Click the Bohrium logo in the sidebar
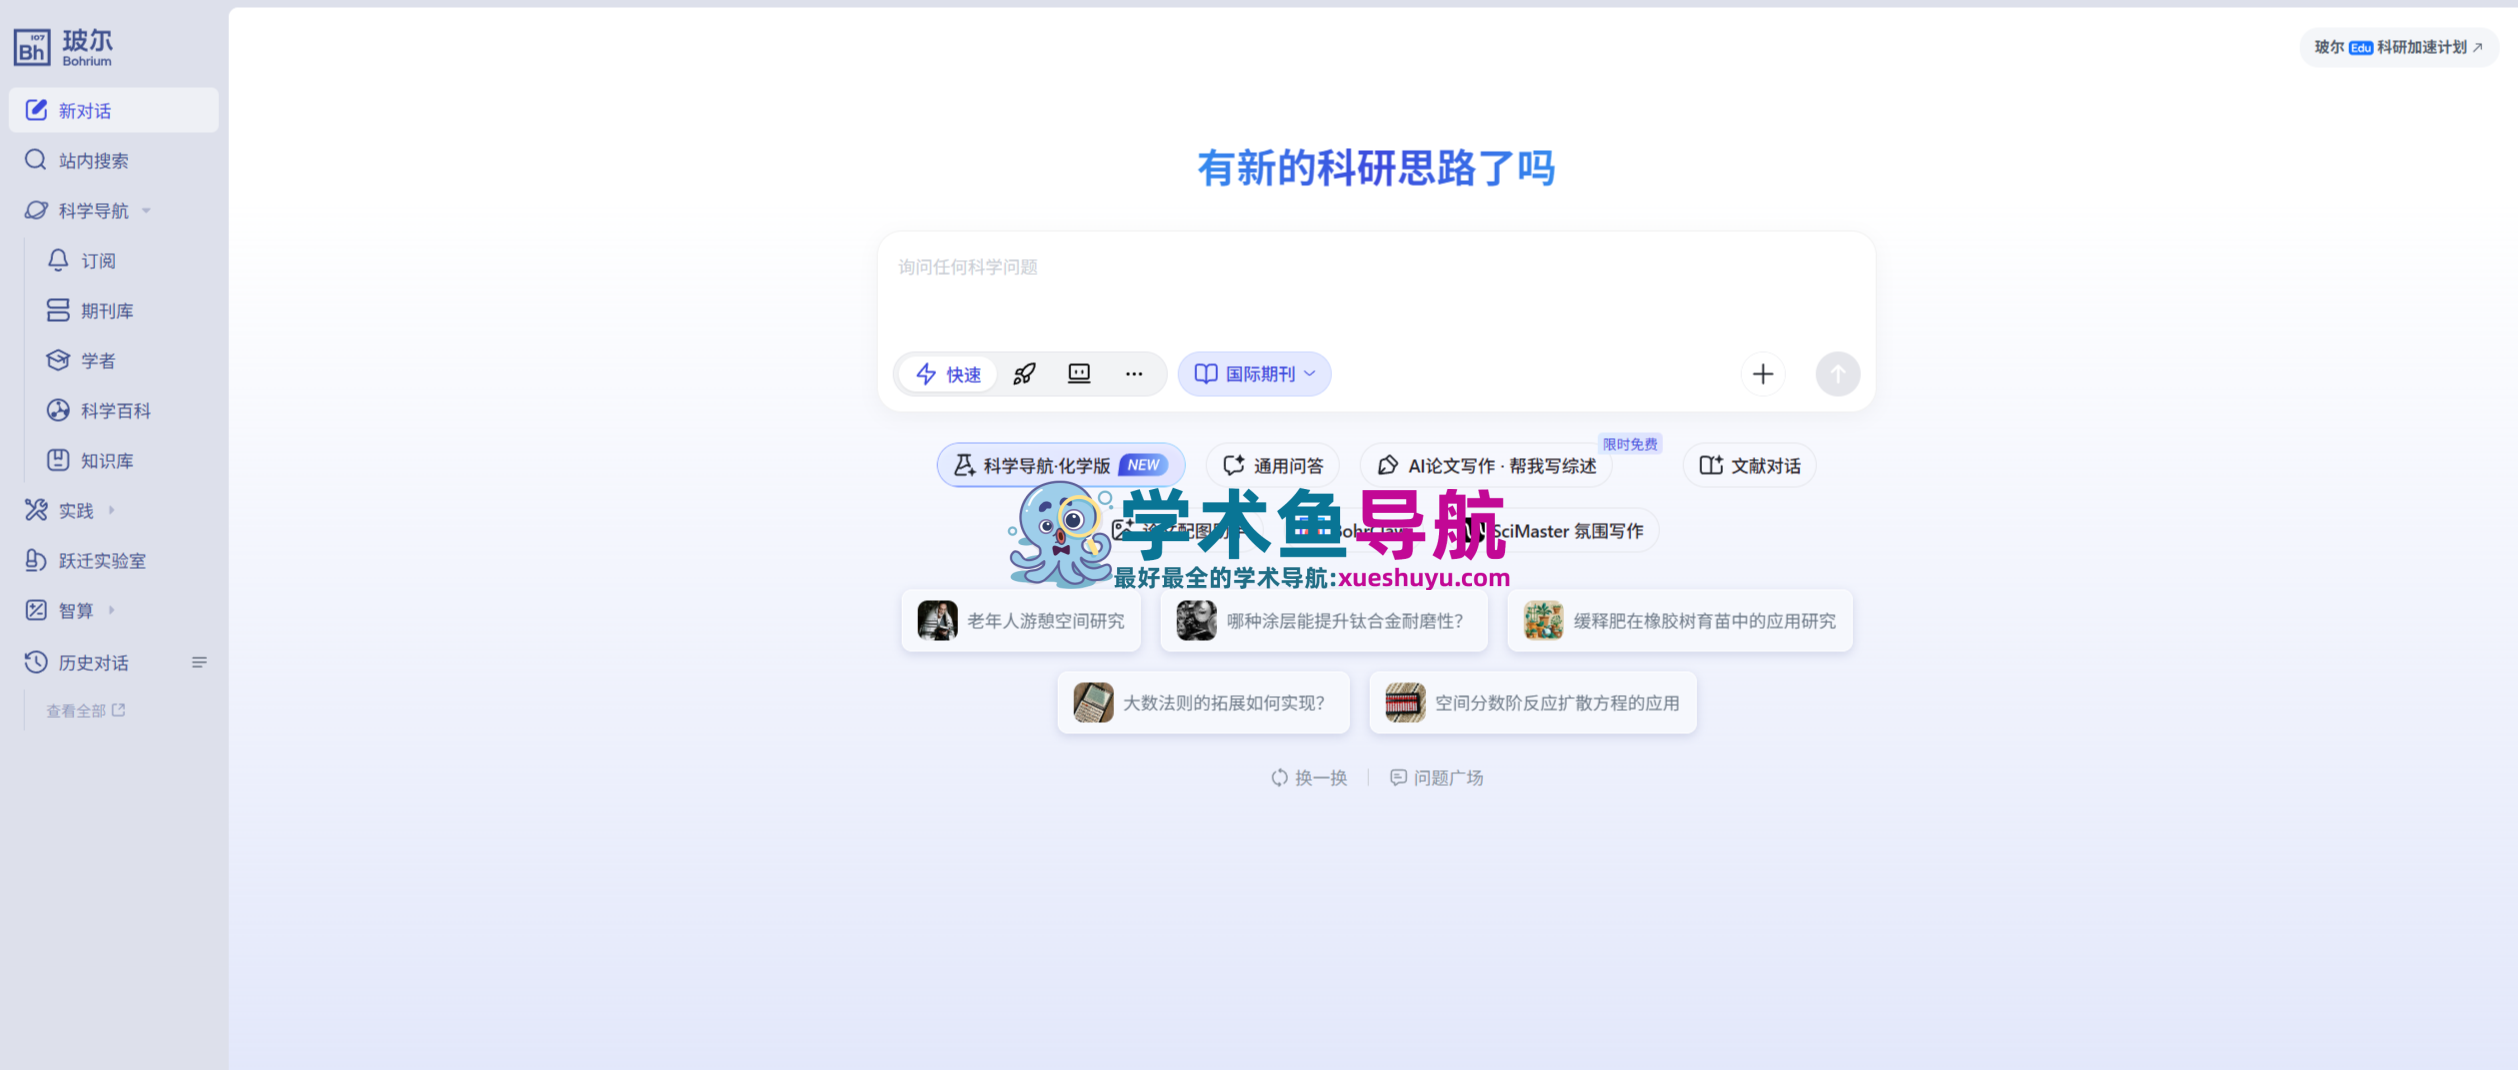Screen dimensions: 2518x1070 point(63,46)
